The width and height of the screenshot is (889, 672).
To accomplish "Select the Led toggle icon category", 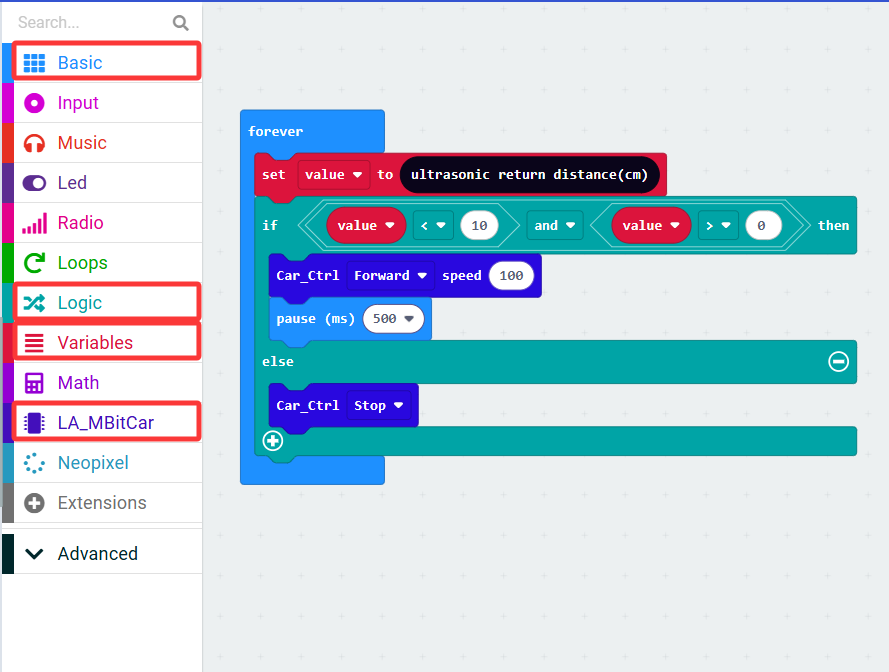I will 34,183.
